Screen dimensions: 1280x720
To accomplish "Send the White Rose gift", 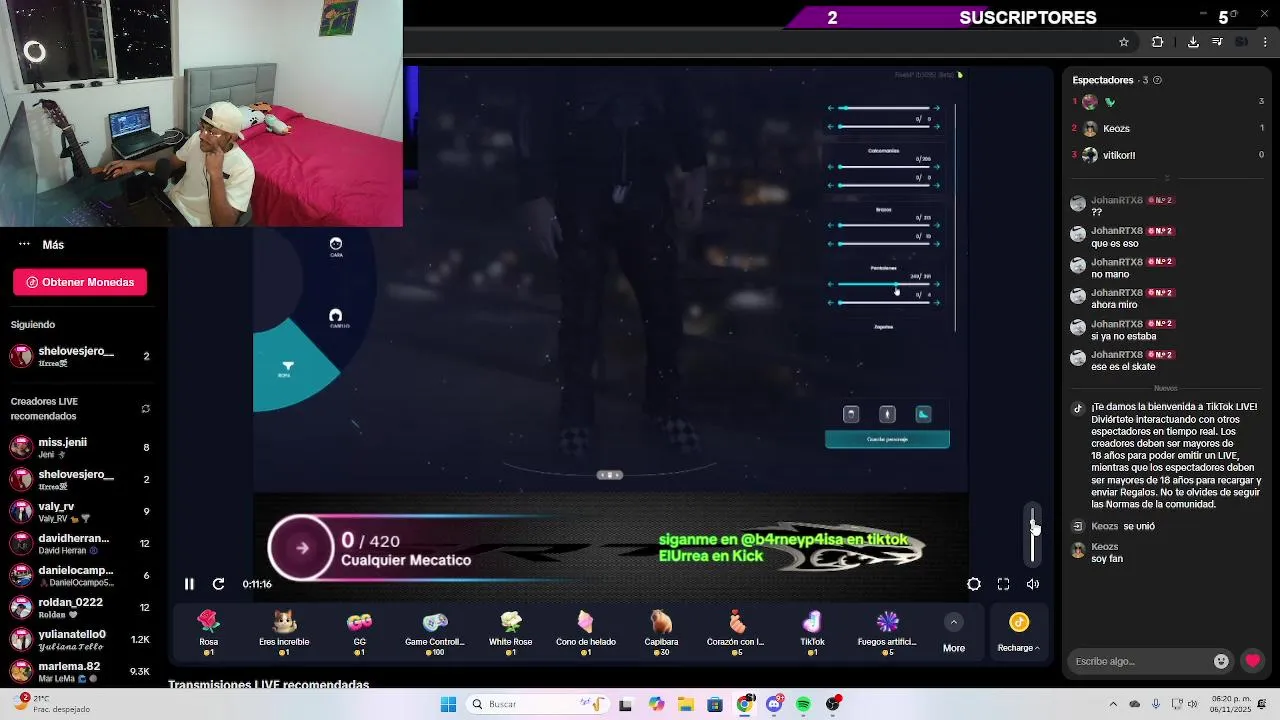I will (x=511, y=633).
